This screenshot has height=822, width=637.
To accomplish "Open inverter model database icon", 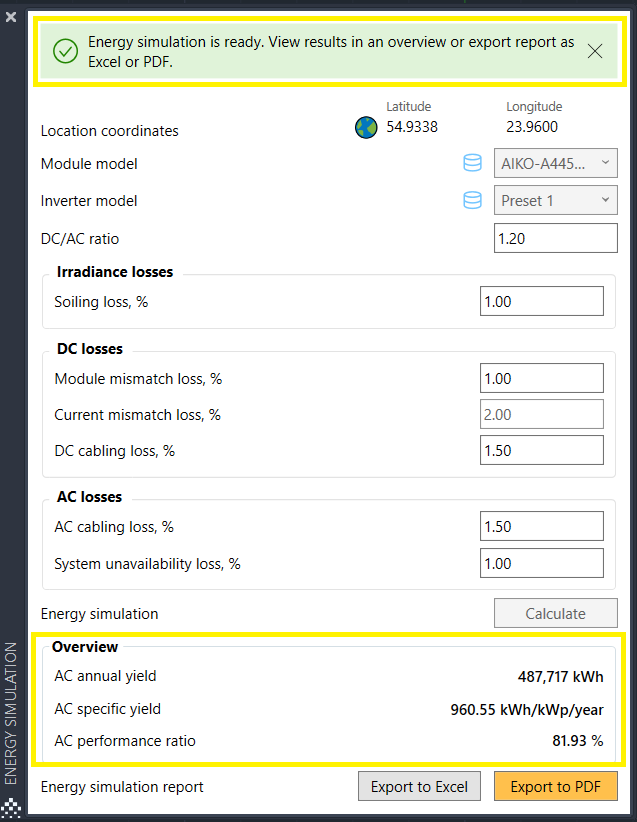I will (472, 200).
